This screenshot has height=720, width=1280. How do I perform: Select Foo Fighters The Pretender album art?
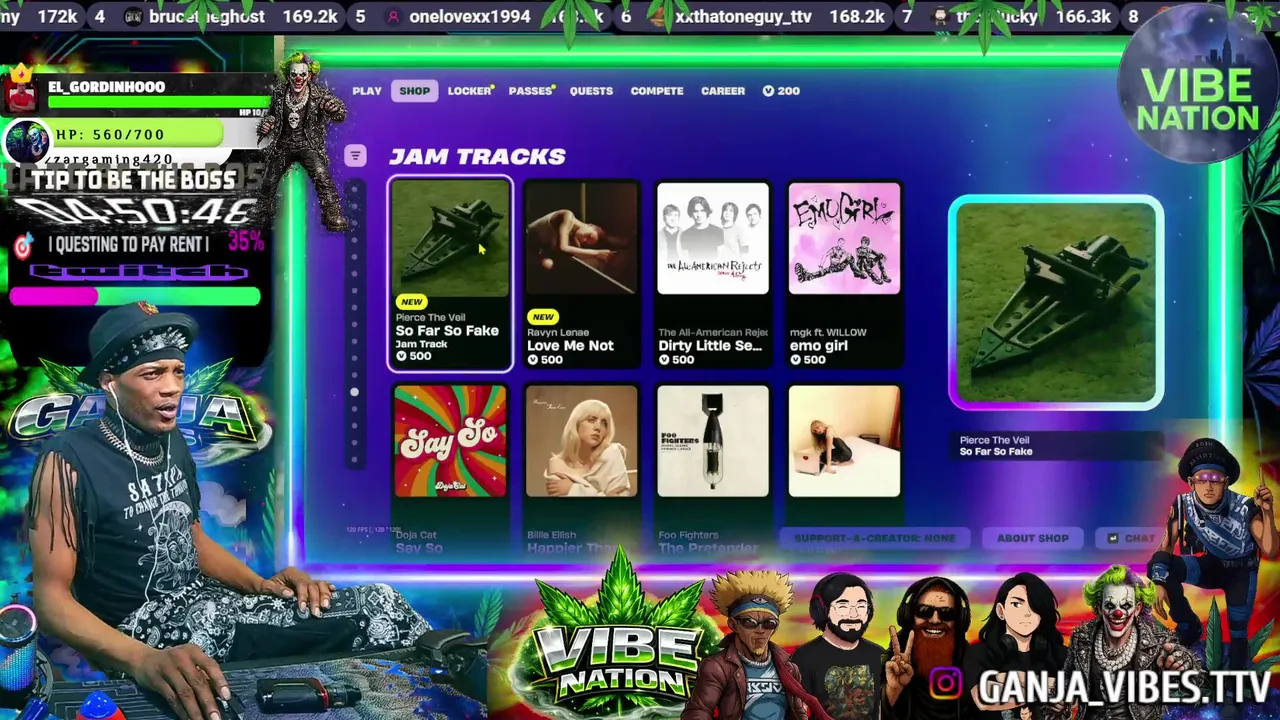coord(713,441)
